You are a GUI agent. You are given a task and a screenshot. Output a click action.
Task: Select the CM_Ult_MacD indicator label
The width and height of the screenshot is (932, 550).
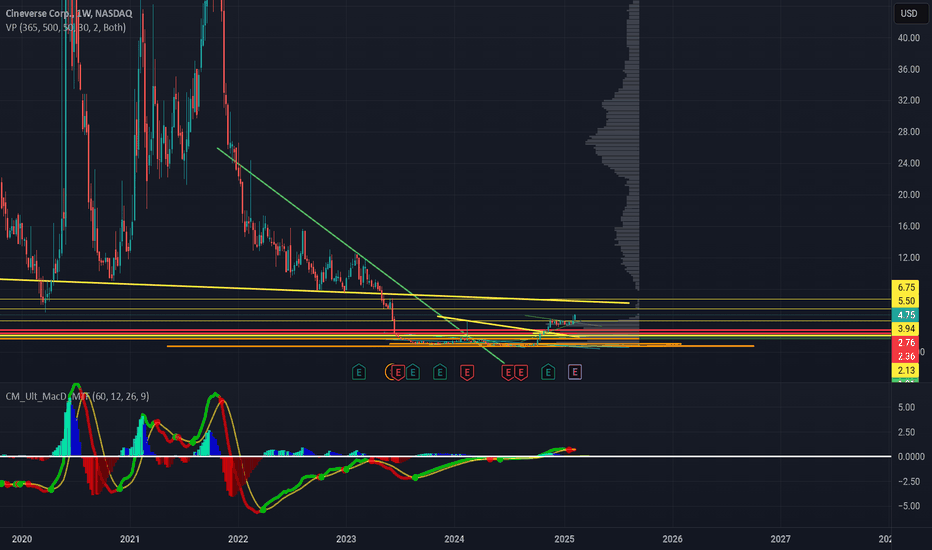click(77, 396)
